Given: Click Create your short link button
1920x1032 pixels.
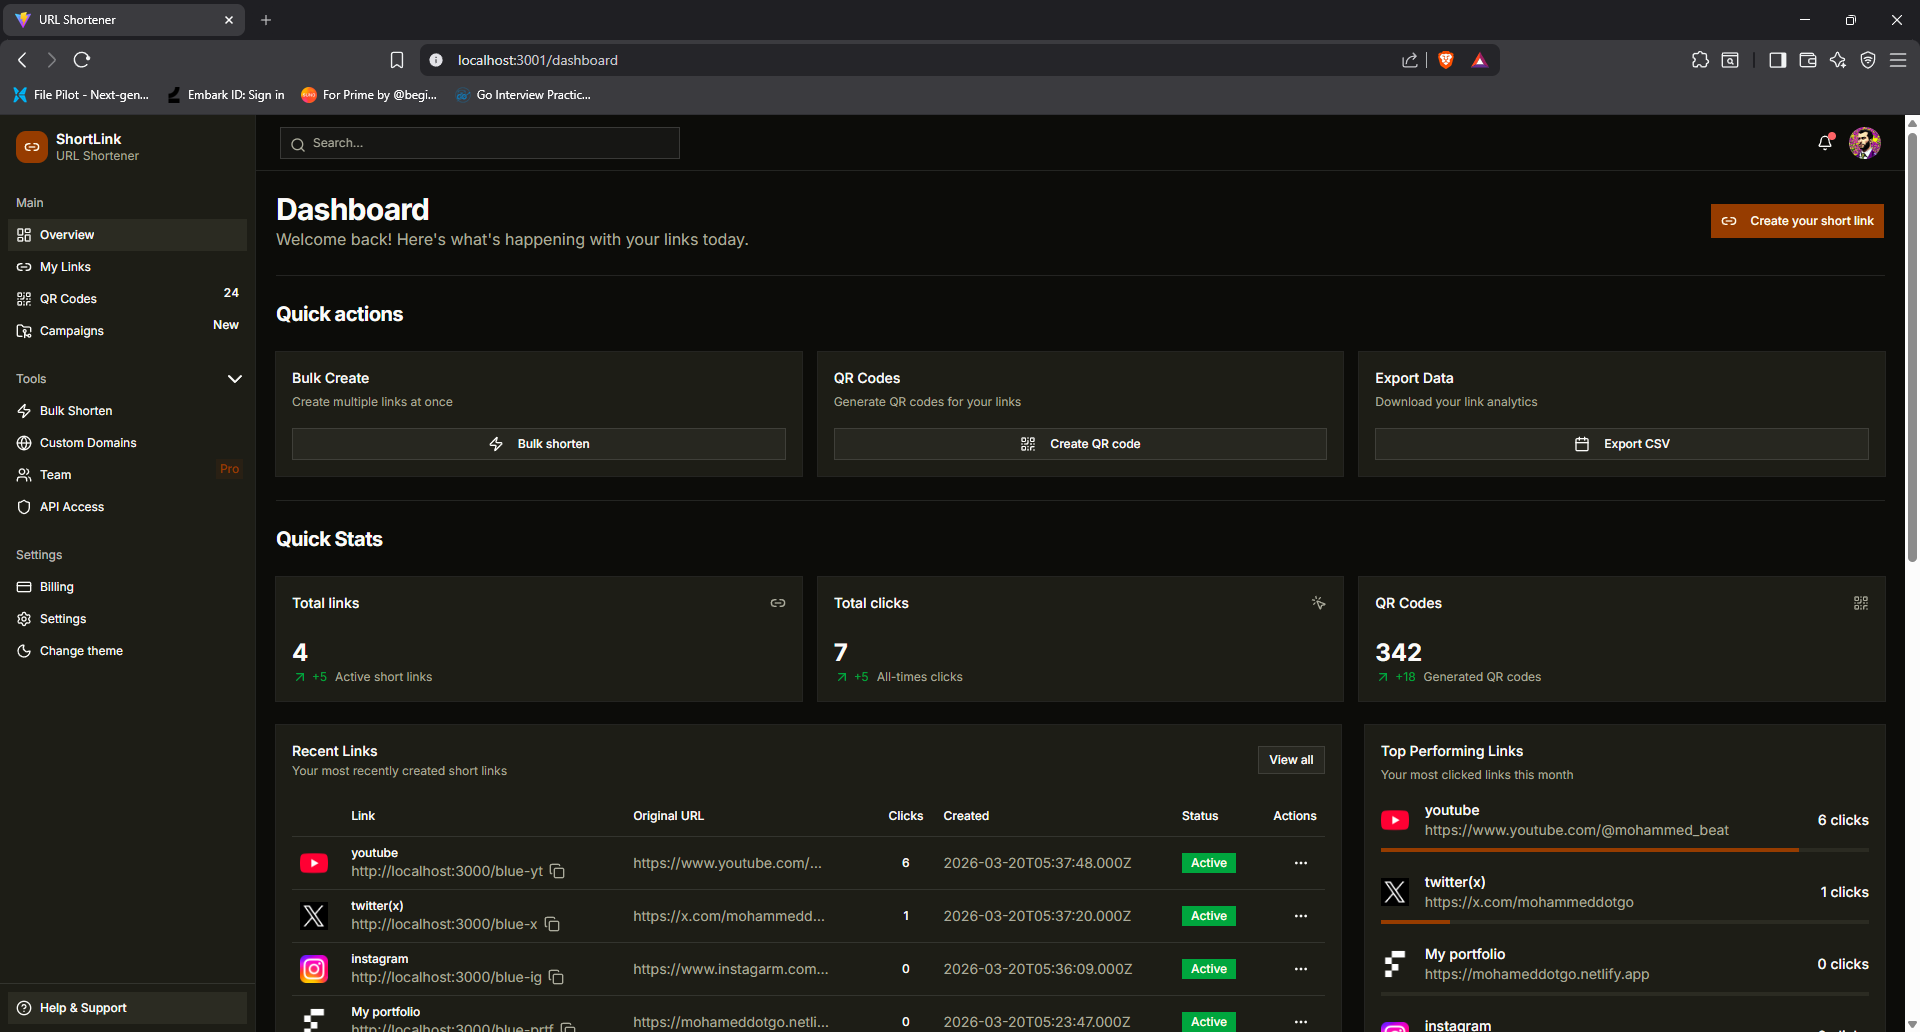Looking at the screenshot, I should 1797,221.
